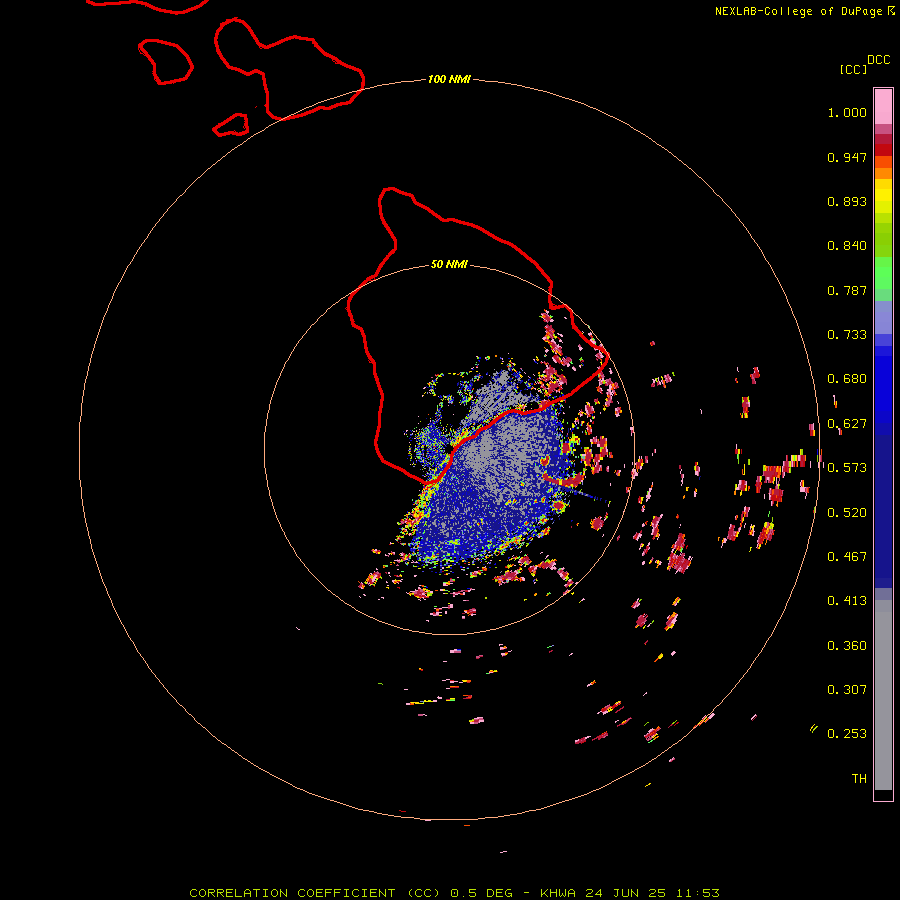Click the 0.733 scale value

[847, 335]
